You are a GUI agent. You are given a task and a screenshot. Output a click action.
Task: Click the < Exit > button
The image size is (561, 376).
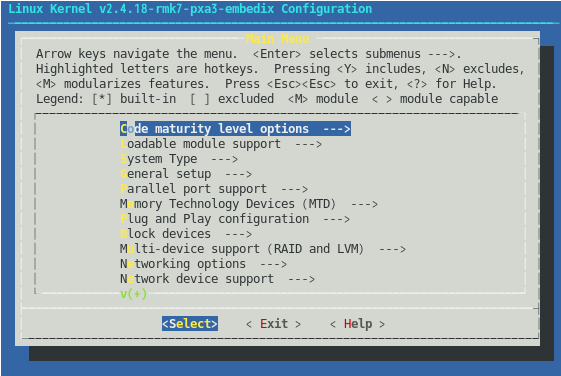pyautogui.click(x=274, y=324)
